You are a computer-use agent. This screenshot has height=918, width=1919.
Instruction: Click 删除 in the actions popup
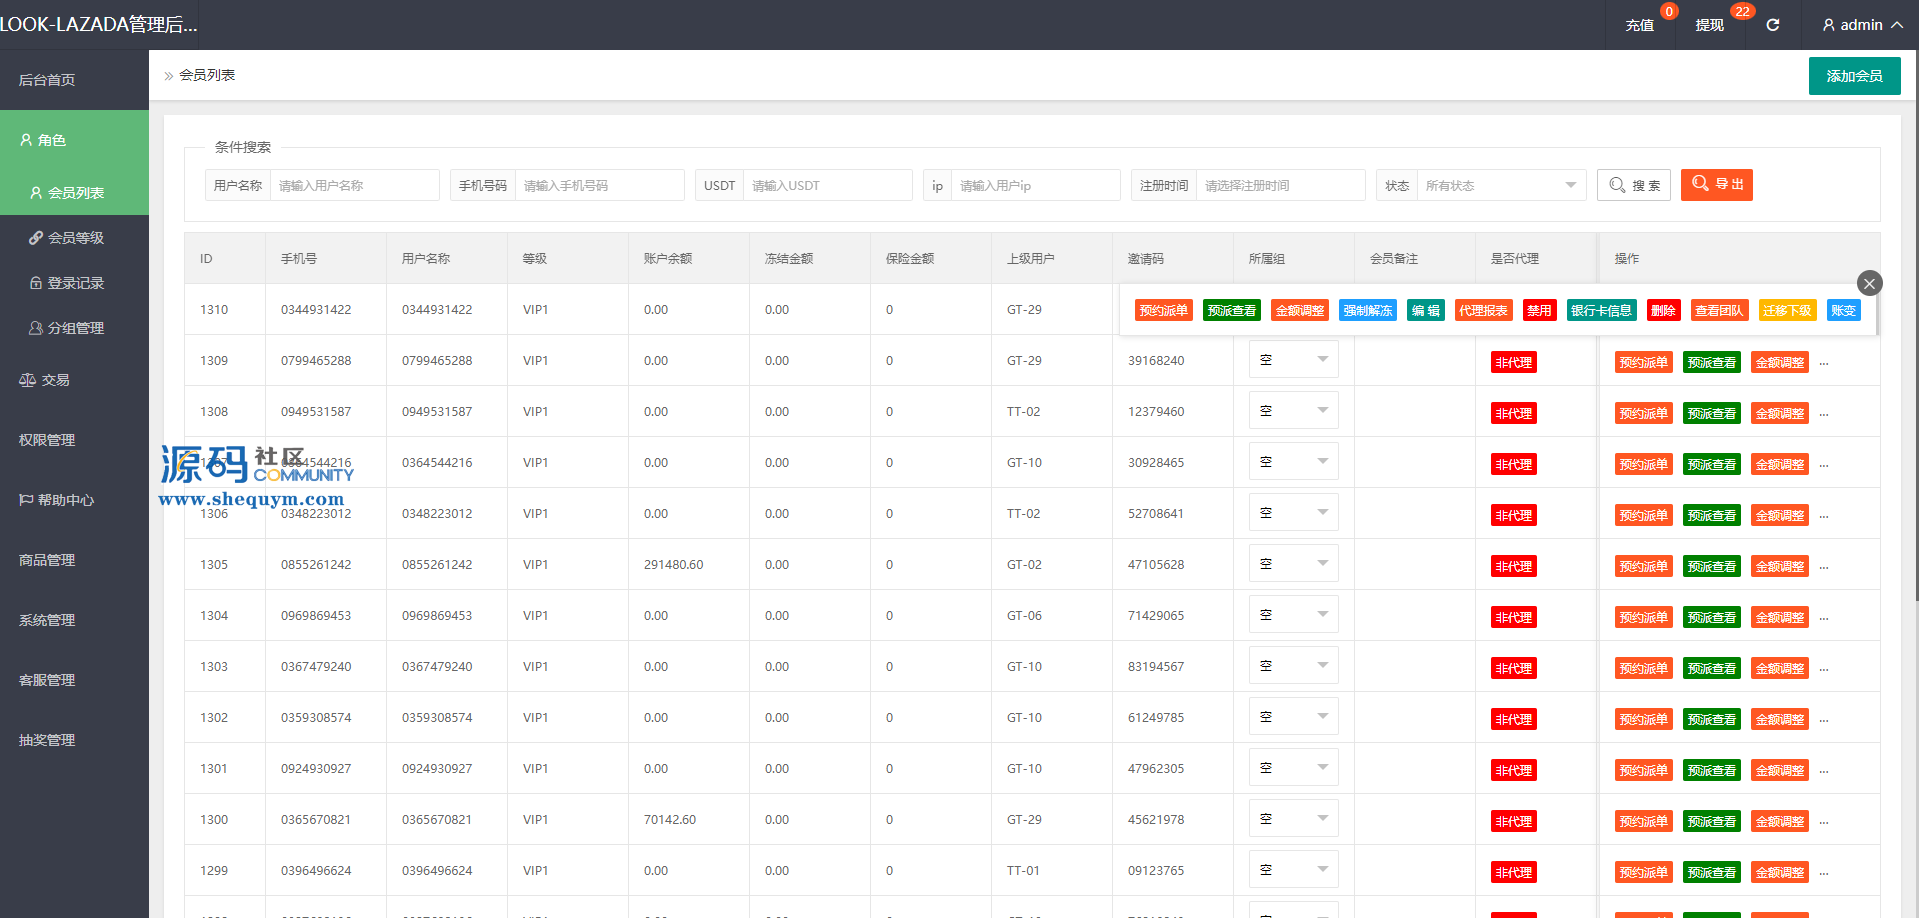pos(1664,310)
